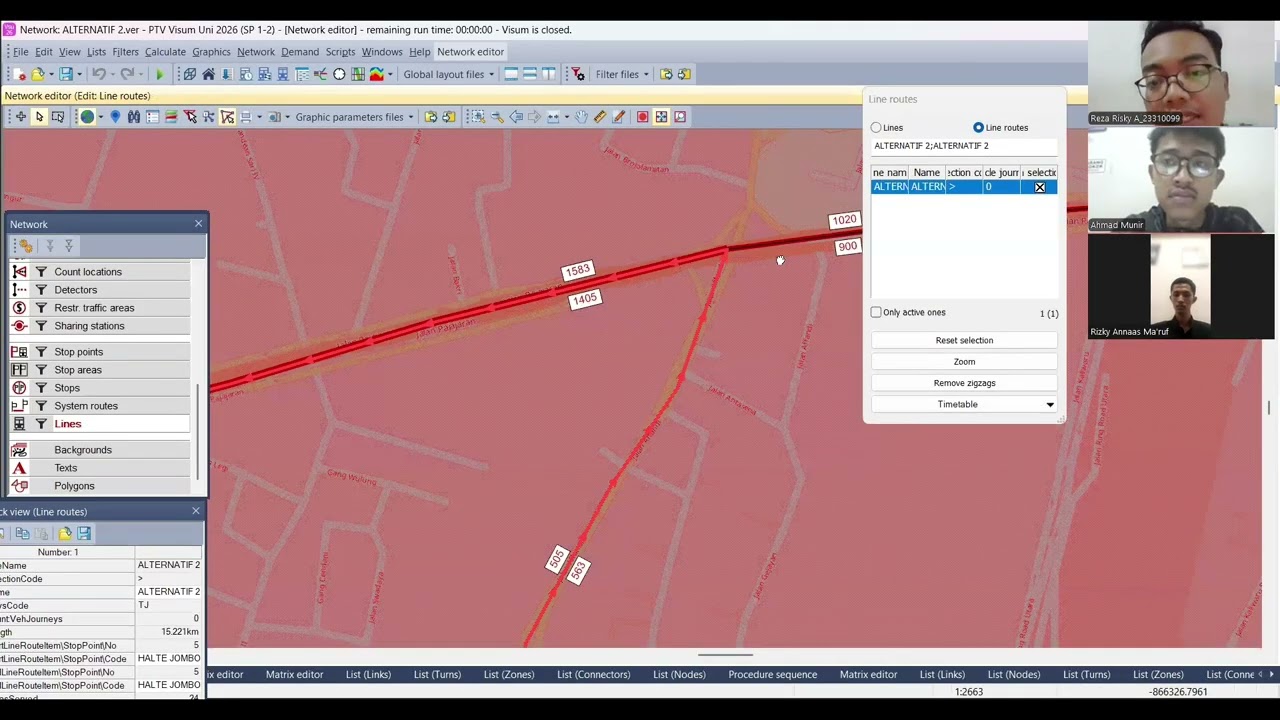Screen dimensions: 1280x720
Task: Switch to the Procedure sequence tab
Action: click(772, 675)
